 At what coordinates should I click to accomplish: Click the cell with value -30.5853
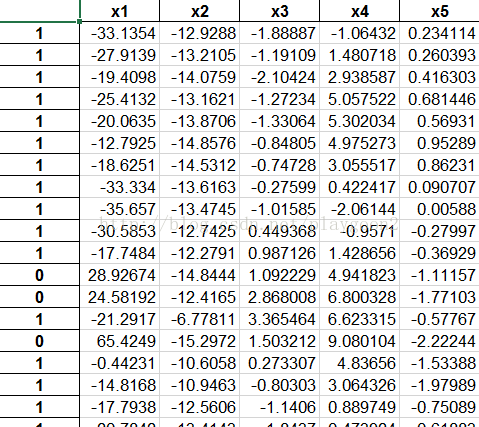click(x=120, y=231)
